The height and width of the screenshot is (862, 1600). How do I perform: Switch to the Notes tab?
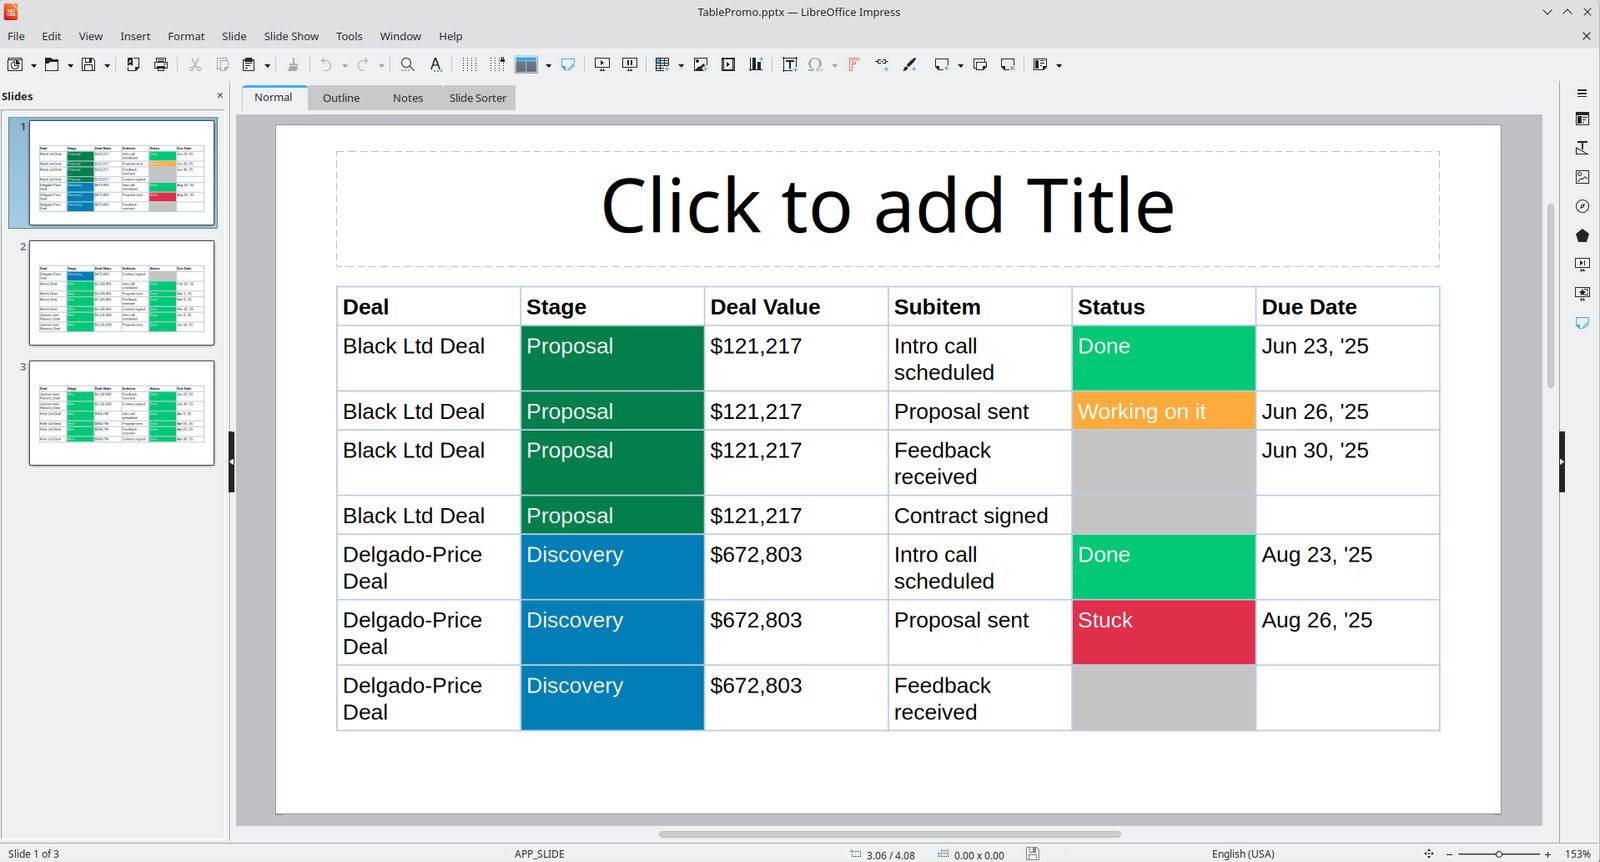(407, 98)
